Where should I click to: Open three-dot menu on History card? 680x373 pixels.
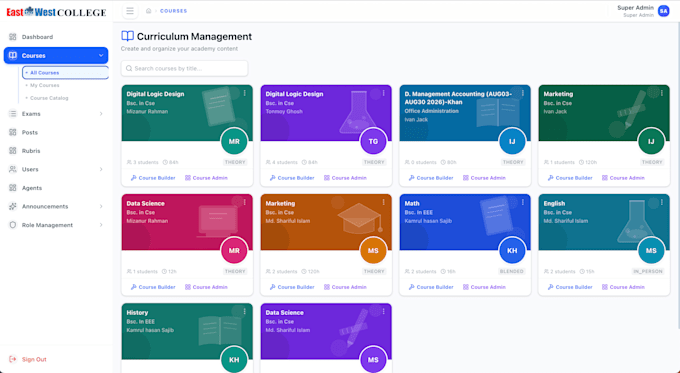pos(245,311)
